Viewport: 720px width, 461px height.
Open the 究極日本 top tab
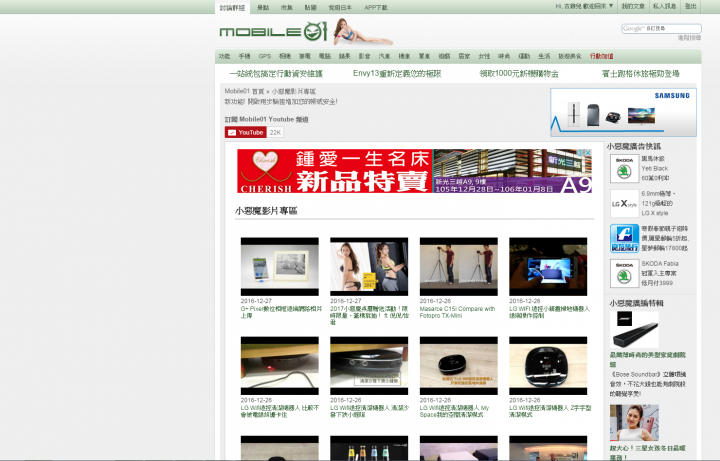(340, 7)
